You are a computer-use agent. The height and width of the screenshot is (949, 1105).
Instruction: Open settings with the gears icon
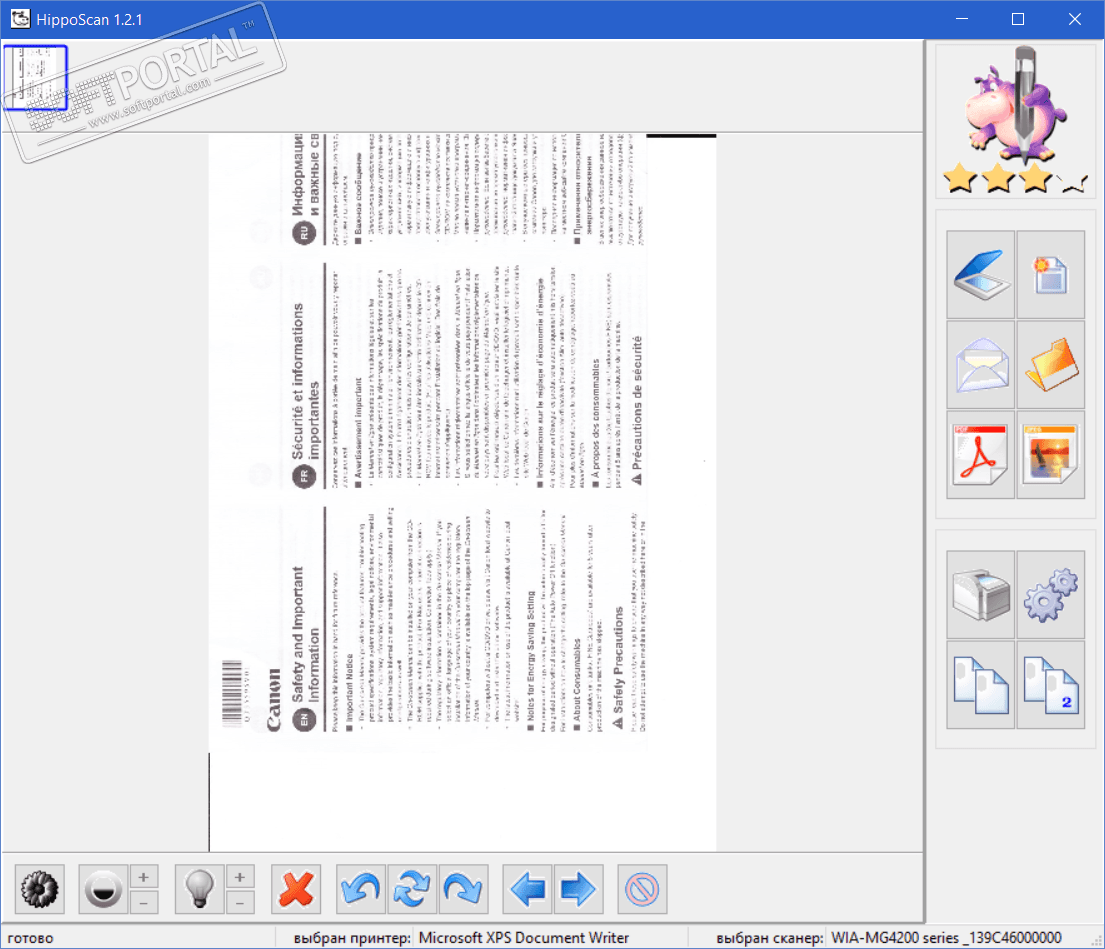point(1050,595)
